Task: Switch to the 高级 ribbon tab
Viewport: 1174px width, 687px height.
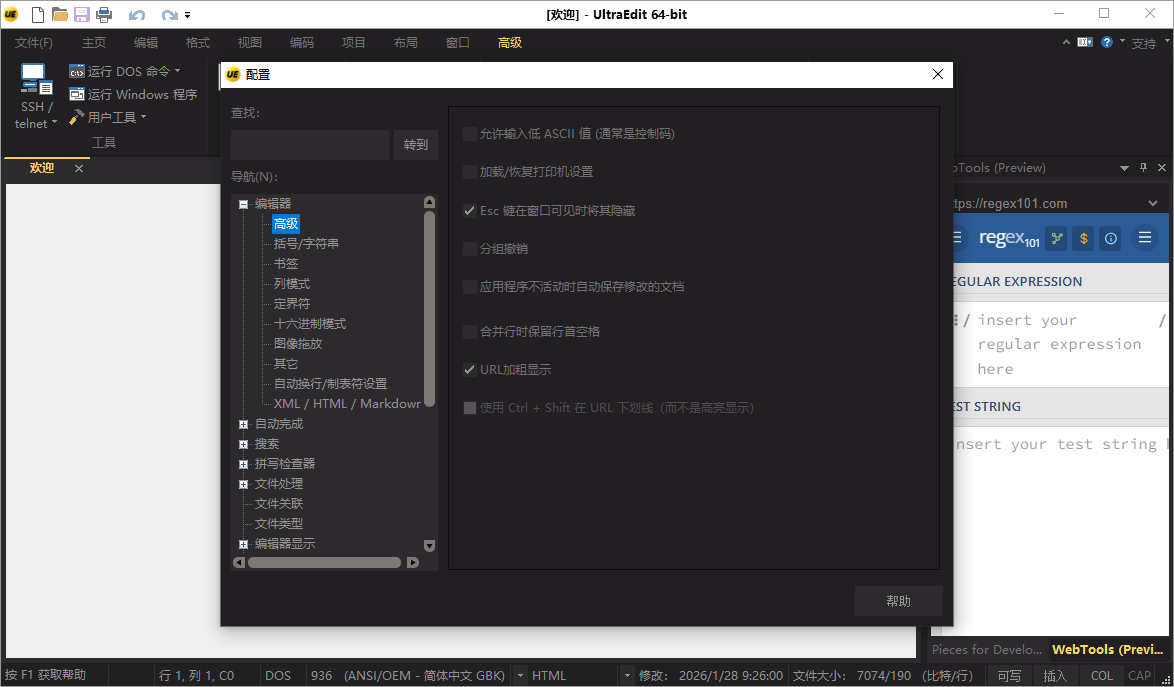Action: coord(510,43)
